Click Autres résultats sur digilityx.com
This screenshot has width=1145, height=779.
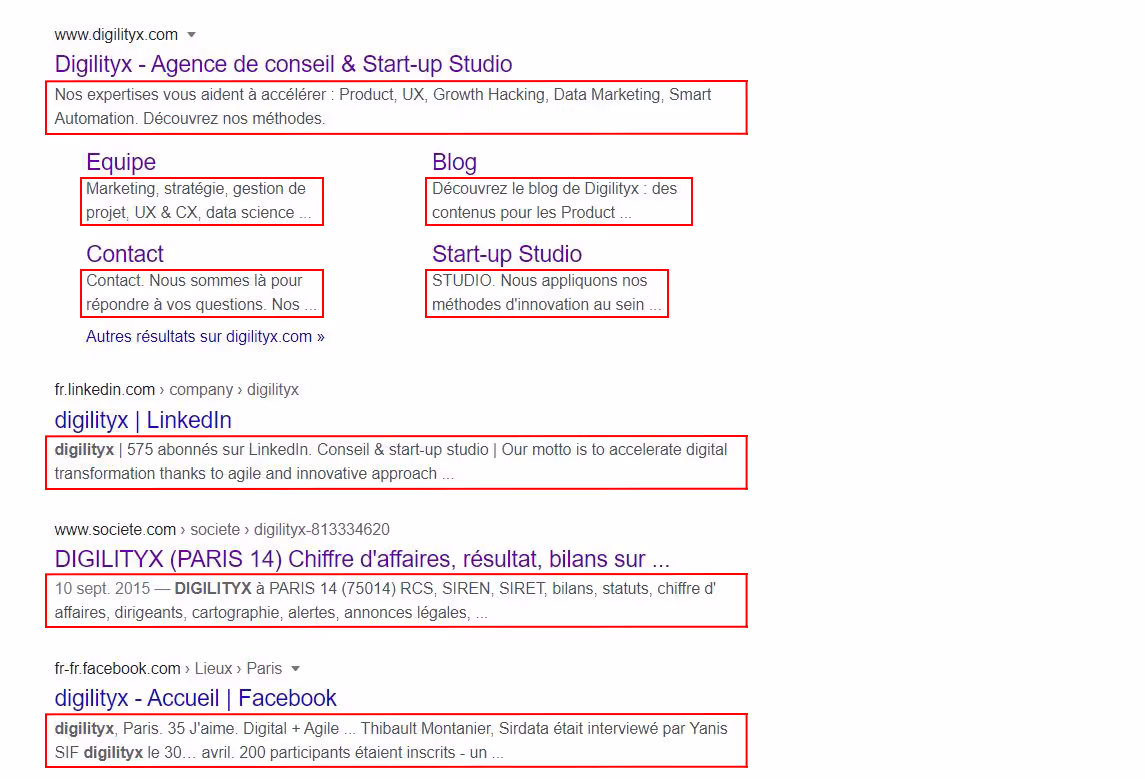click(x=205, y=337)
